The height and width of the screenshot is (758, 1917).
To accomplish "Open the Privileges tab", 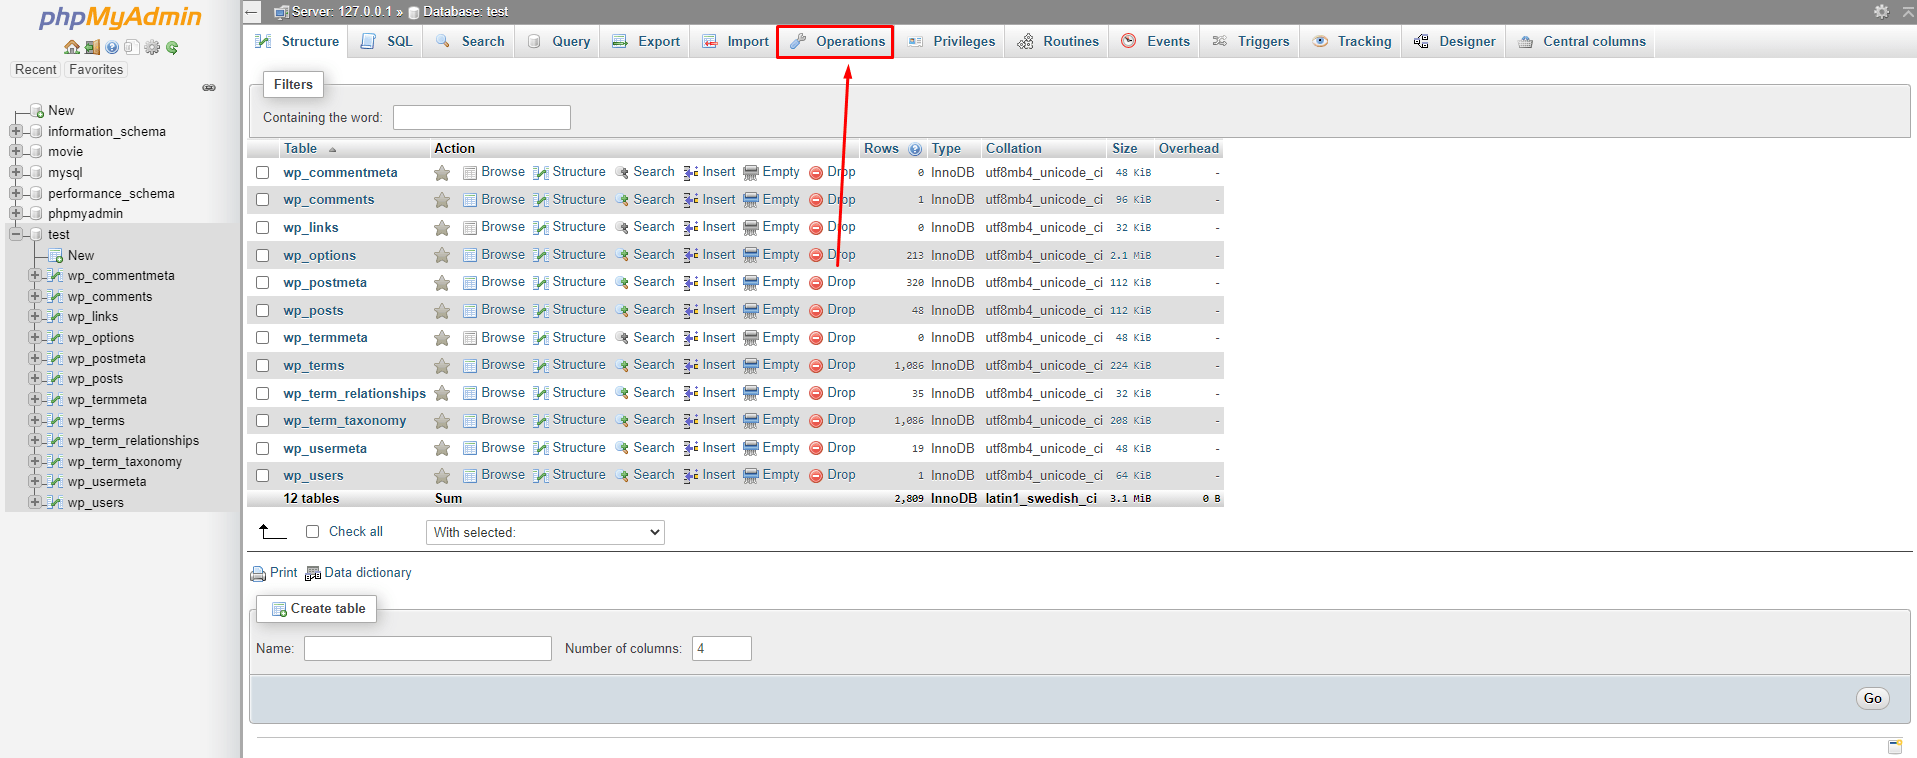I will pos(951,42).
